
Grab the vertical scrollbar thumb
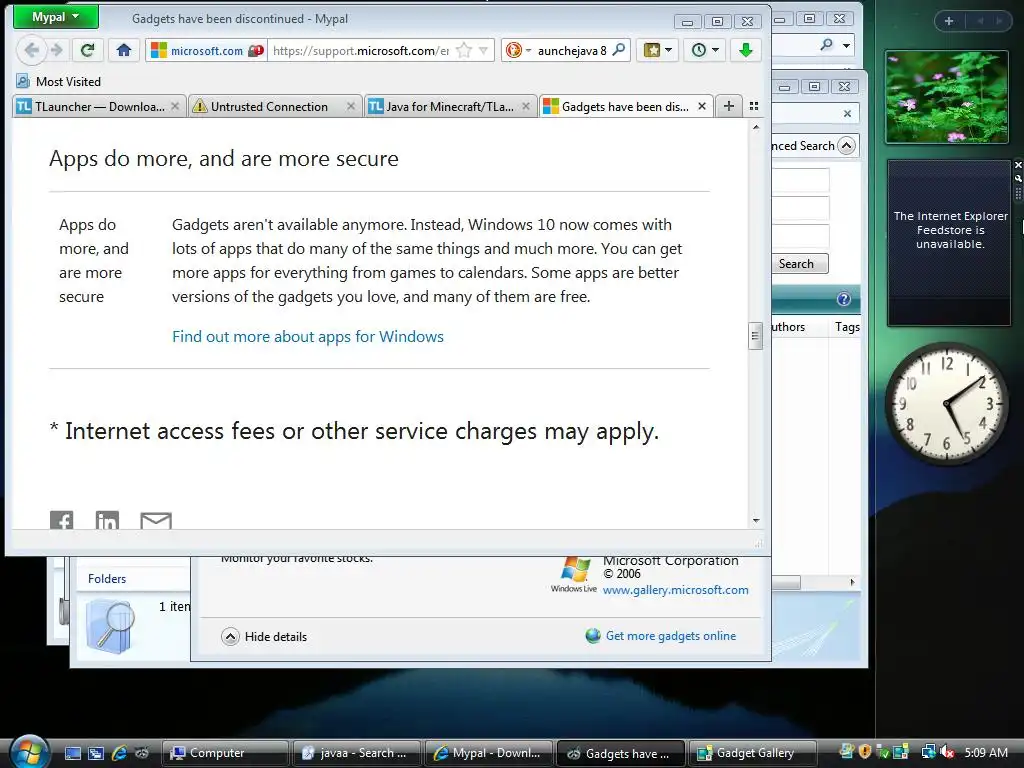click(756, 336)
